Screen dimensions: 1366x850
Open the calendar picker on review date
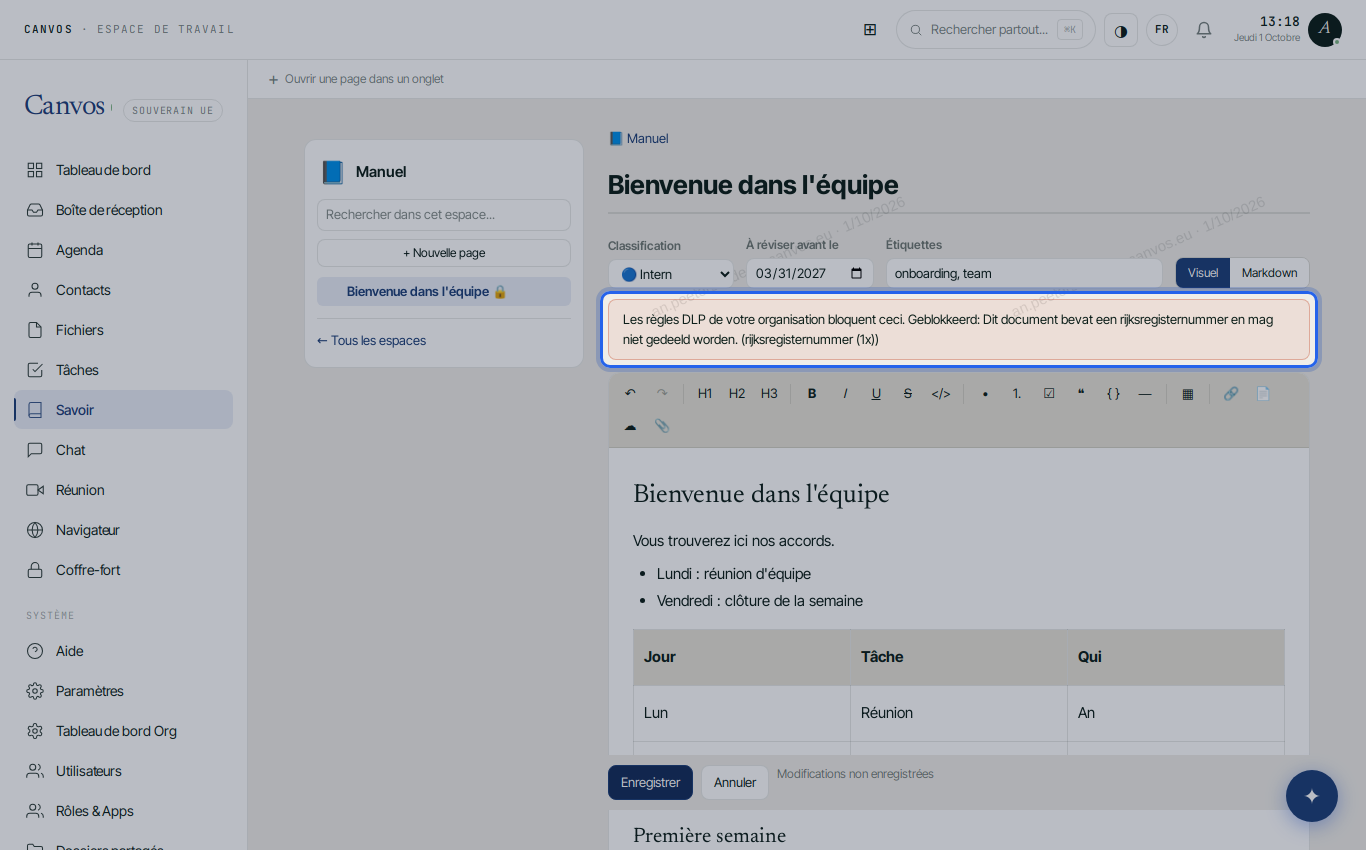(x=856, y=274)
